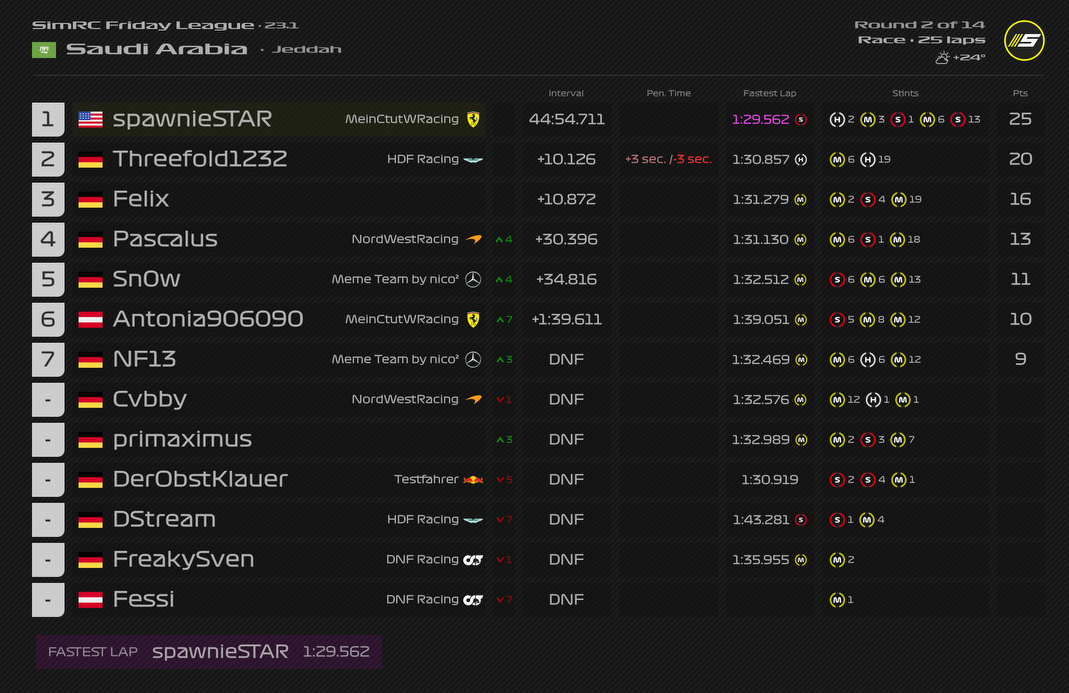
Task: Click the hard tyre icon beside 1:30.857
Action: pyautogui.click(x=801, y=159)
